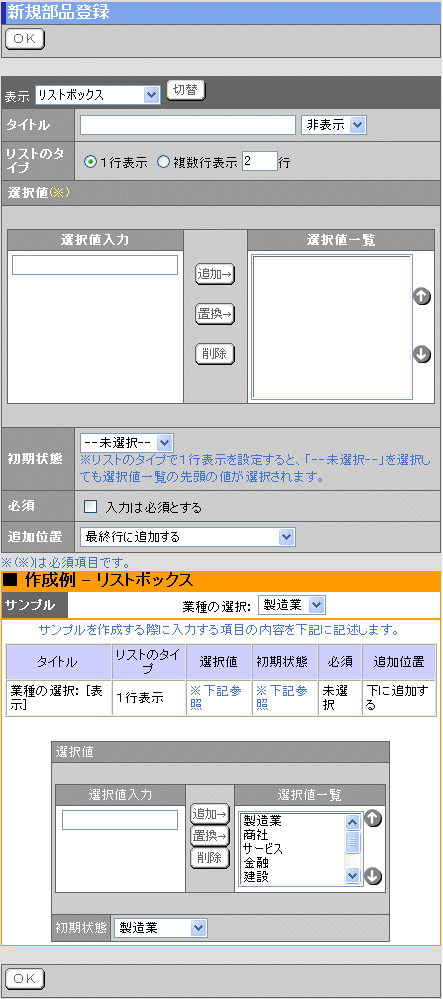Image resolution: width=443 pixels, height=999 pixels.
Task: Open the 非表示 title visibility dropdown
Action: (x=334, y=126)
